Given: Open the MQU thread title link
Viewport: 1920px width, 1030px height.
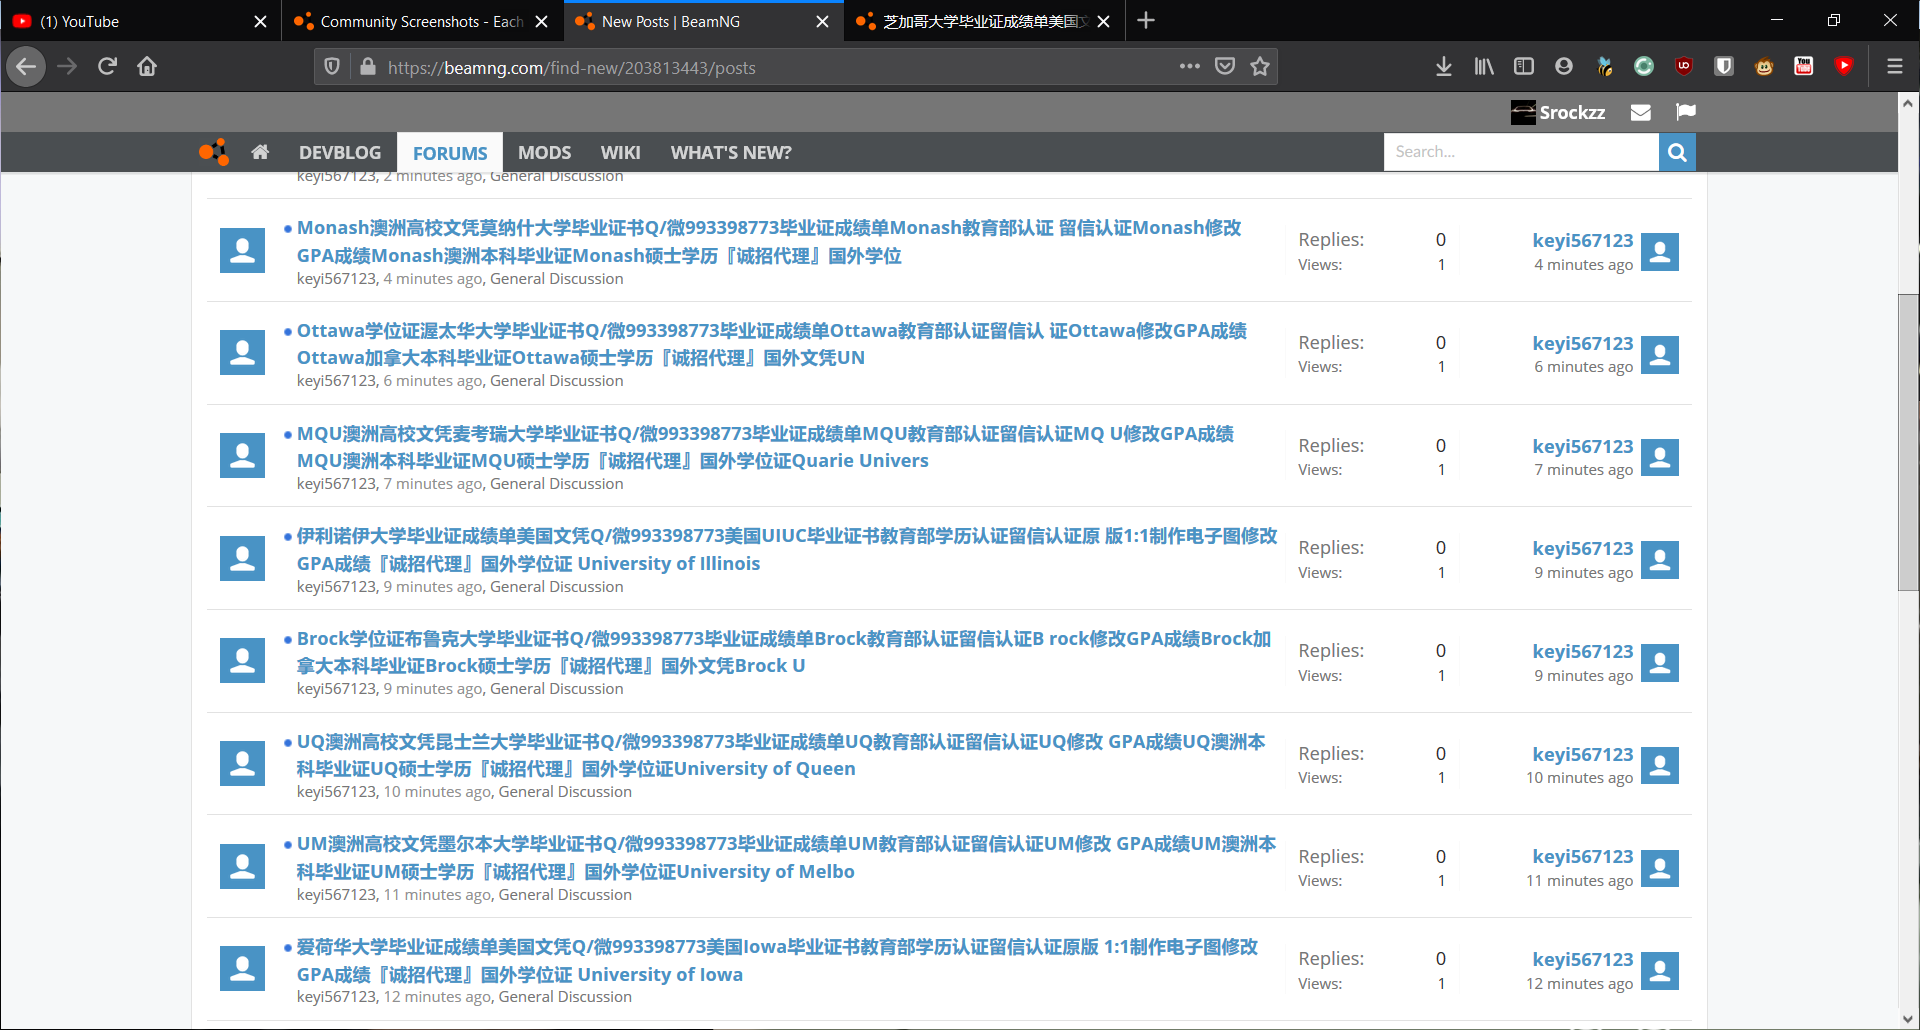Looking at the screenshot, I should pyautogui.click(x=765, y=447).
